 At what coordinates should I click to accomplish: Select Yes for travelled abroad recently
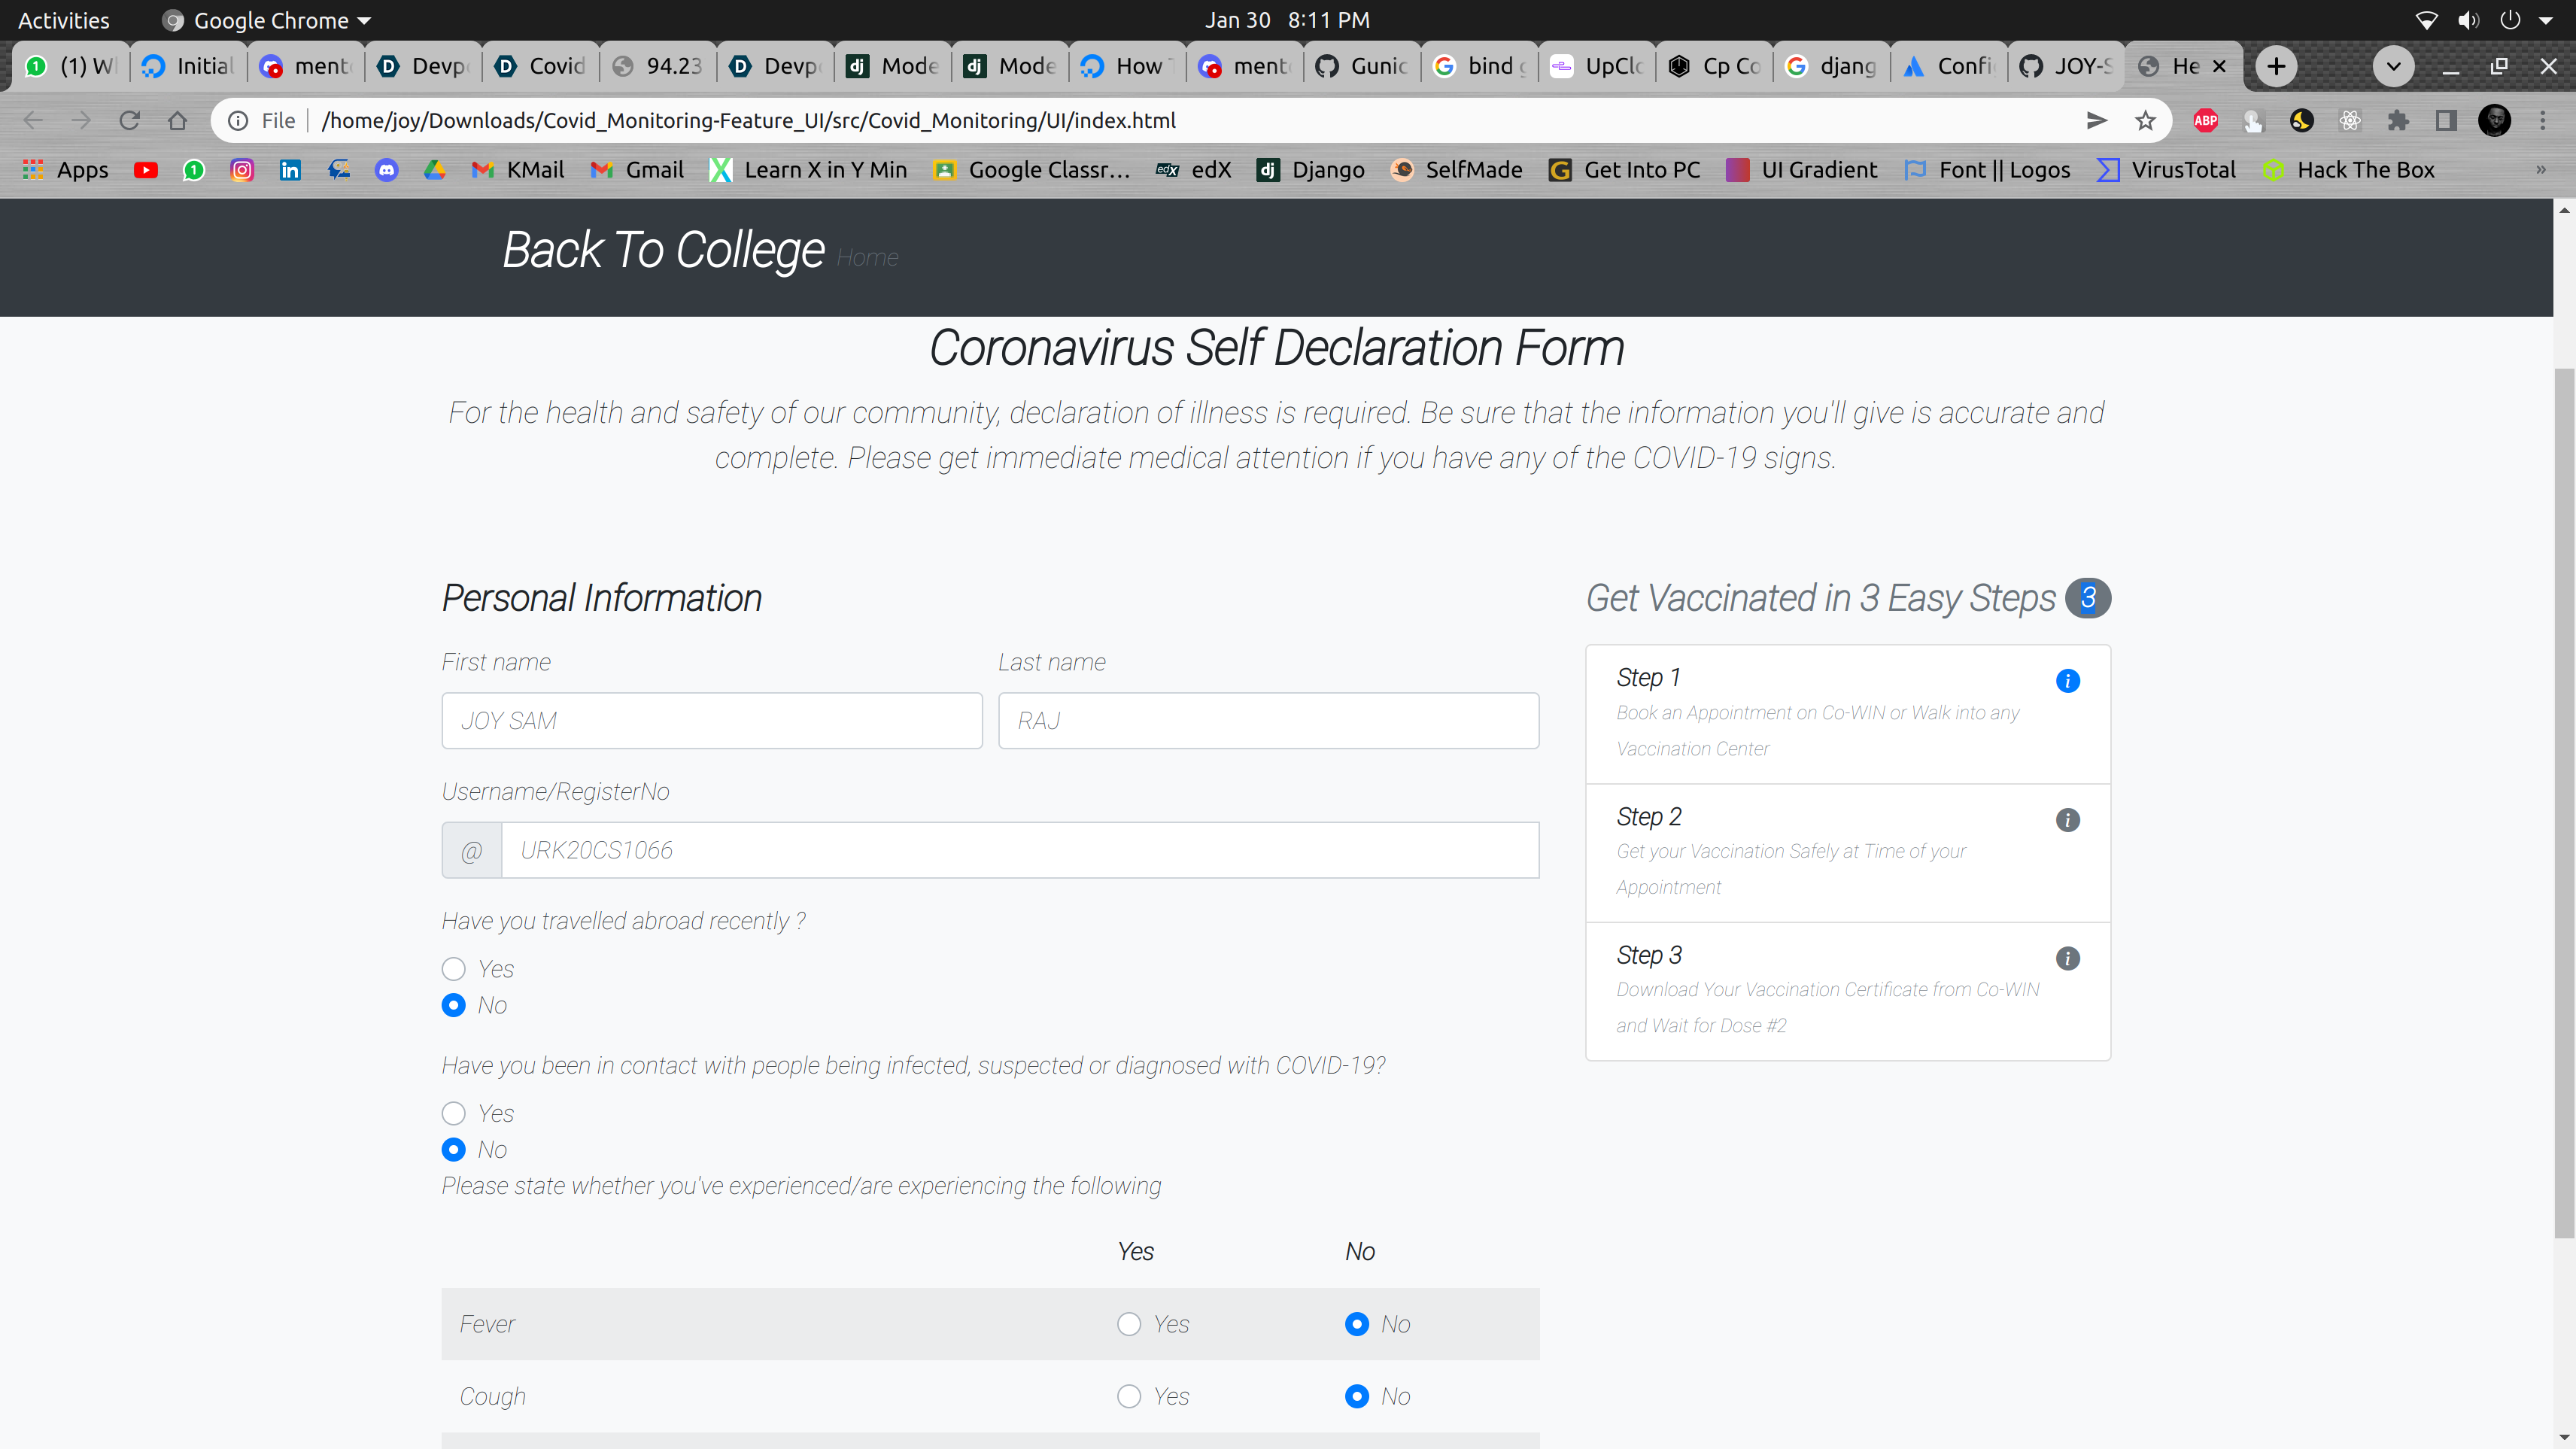[x=454, y=969]
